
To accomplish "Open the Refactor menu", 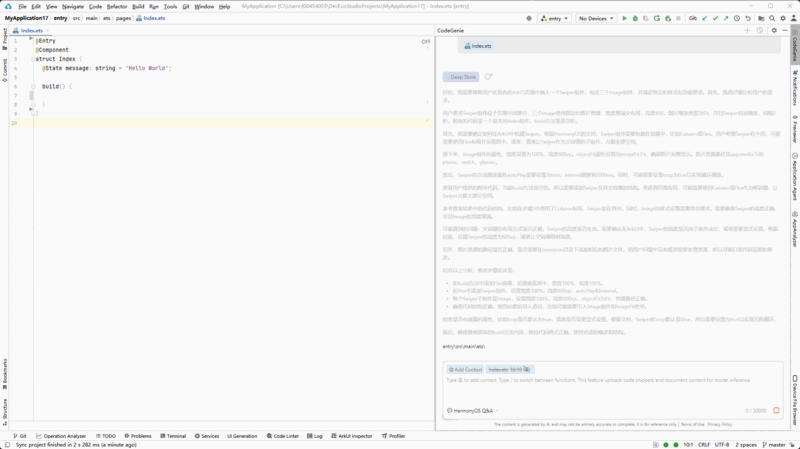I will 117,6.
